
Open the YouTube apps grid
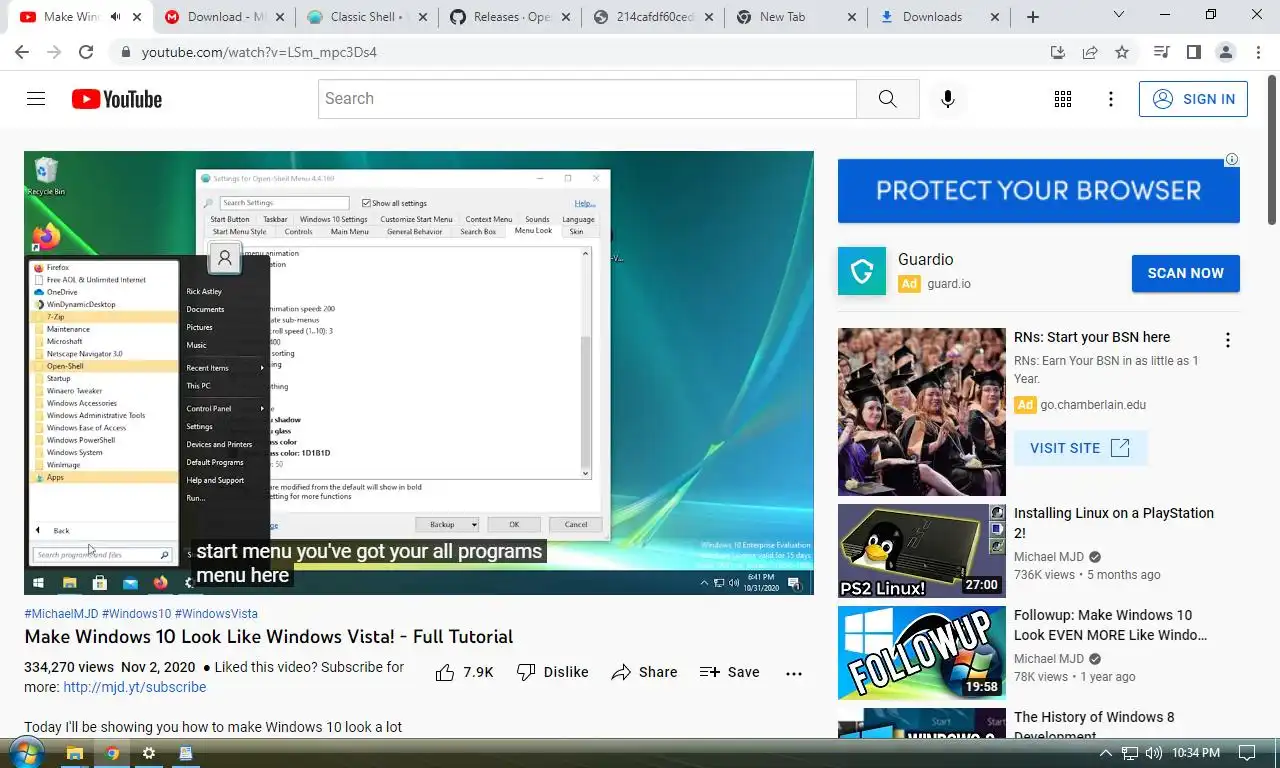(1063, 99)
